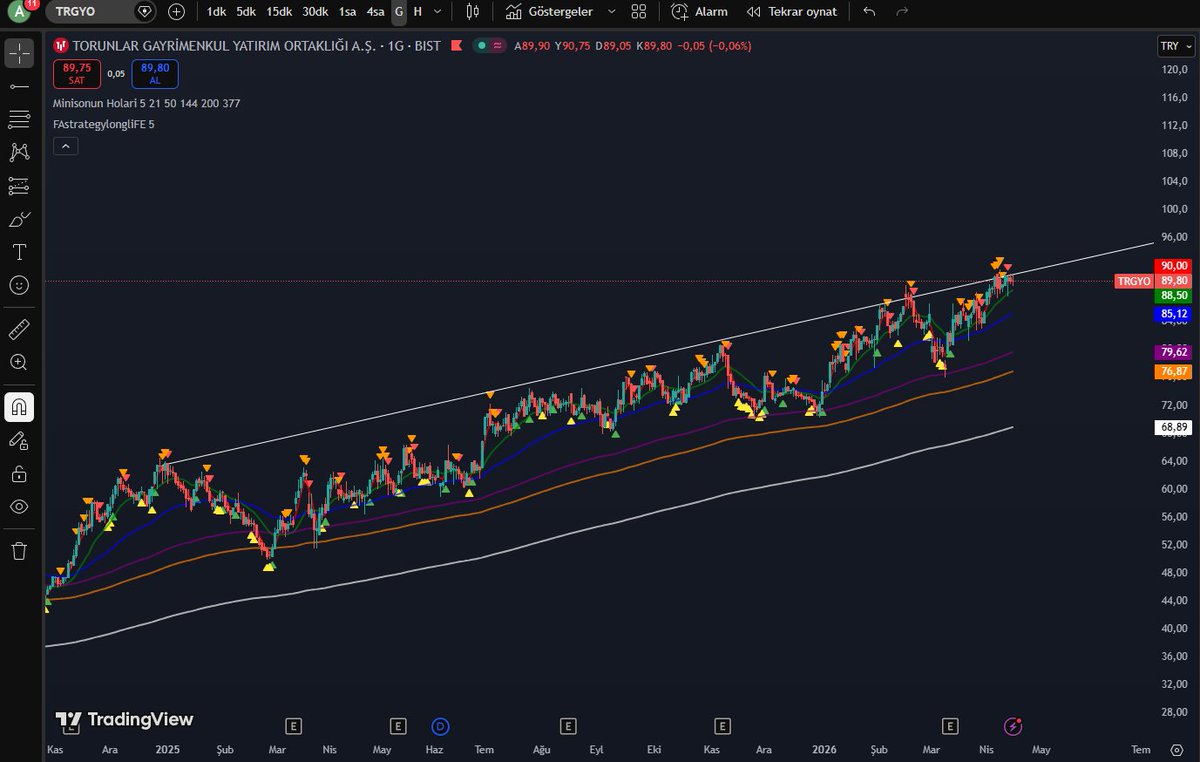Click the pink lightning marker near Nis

[1013, 726]
